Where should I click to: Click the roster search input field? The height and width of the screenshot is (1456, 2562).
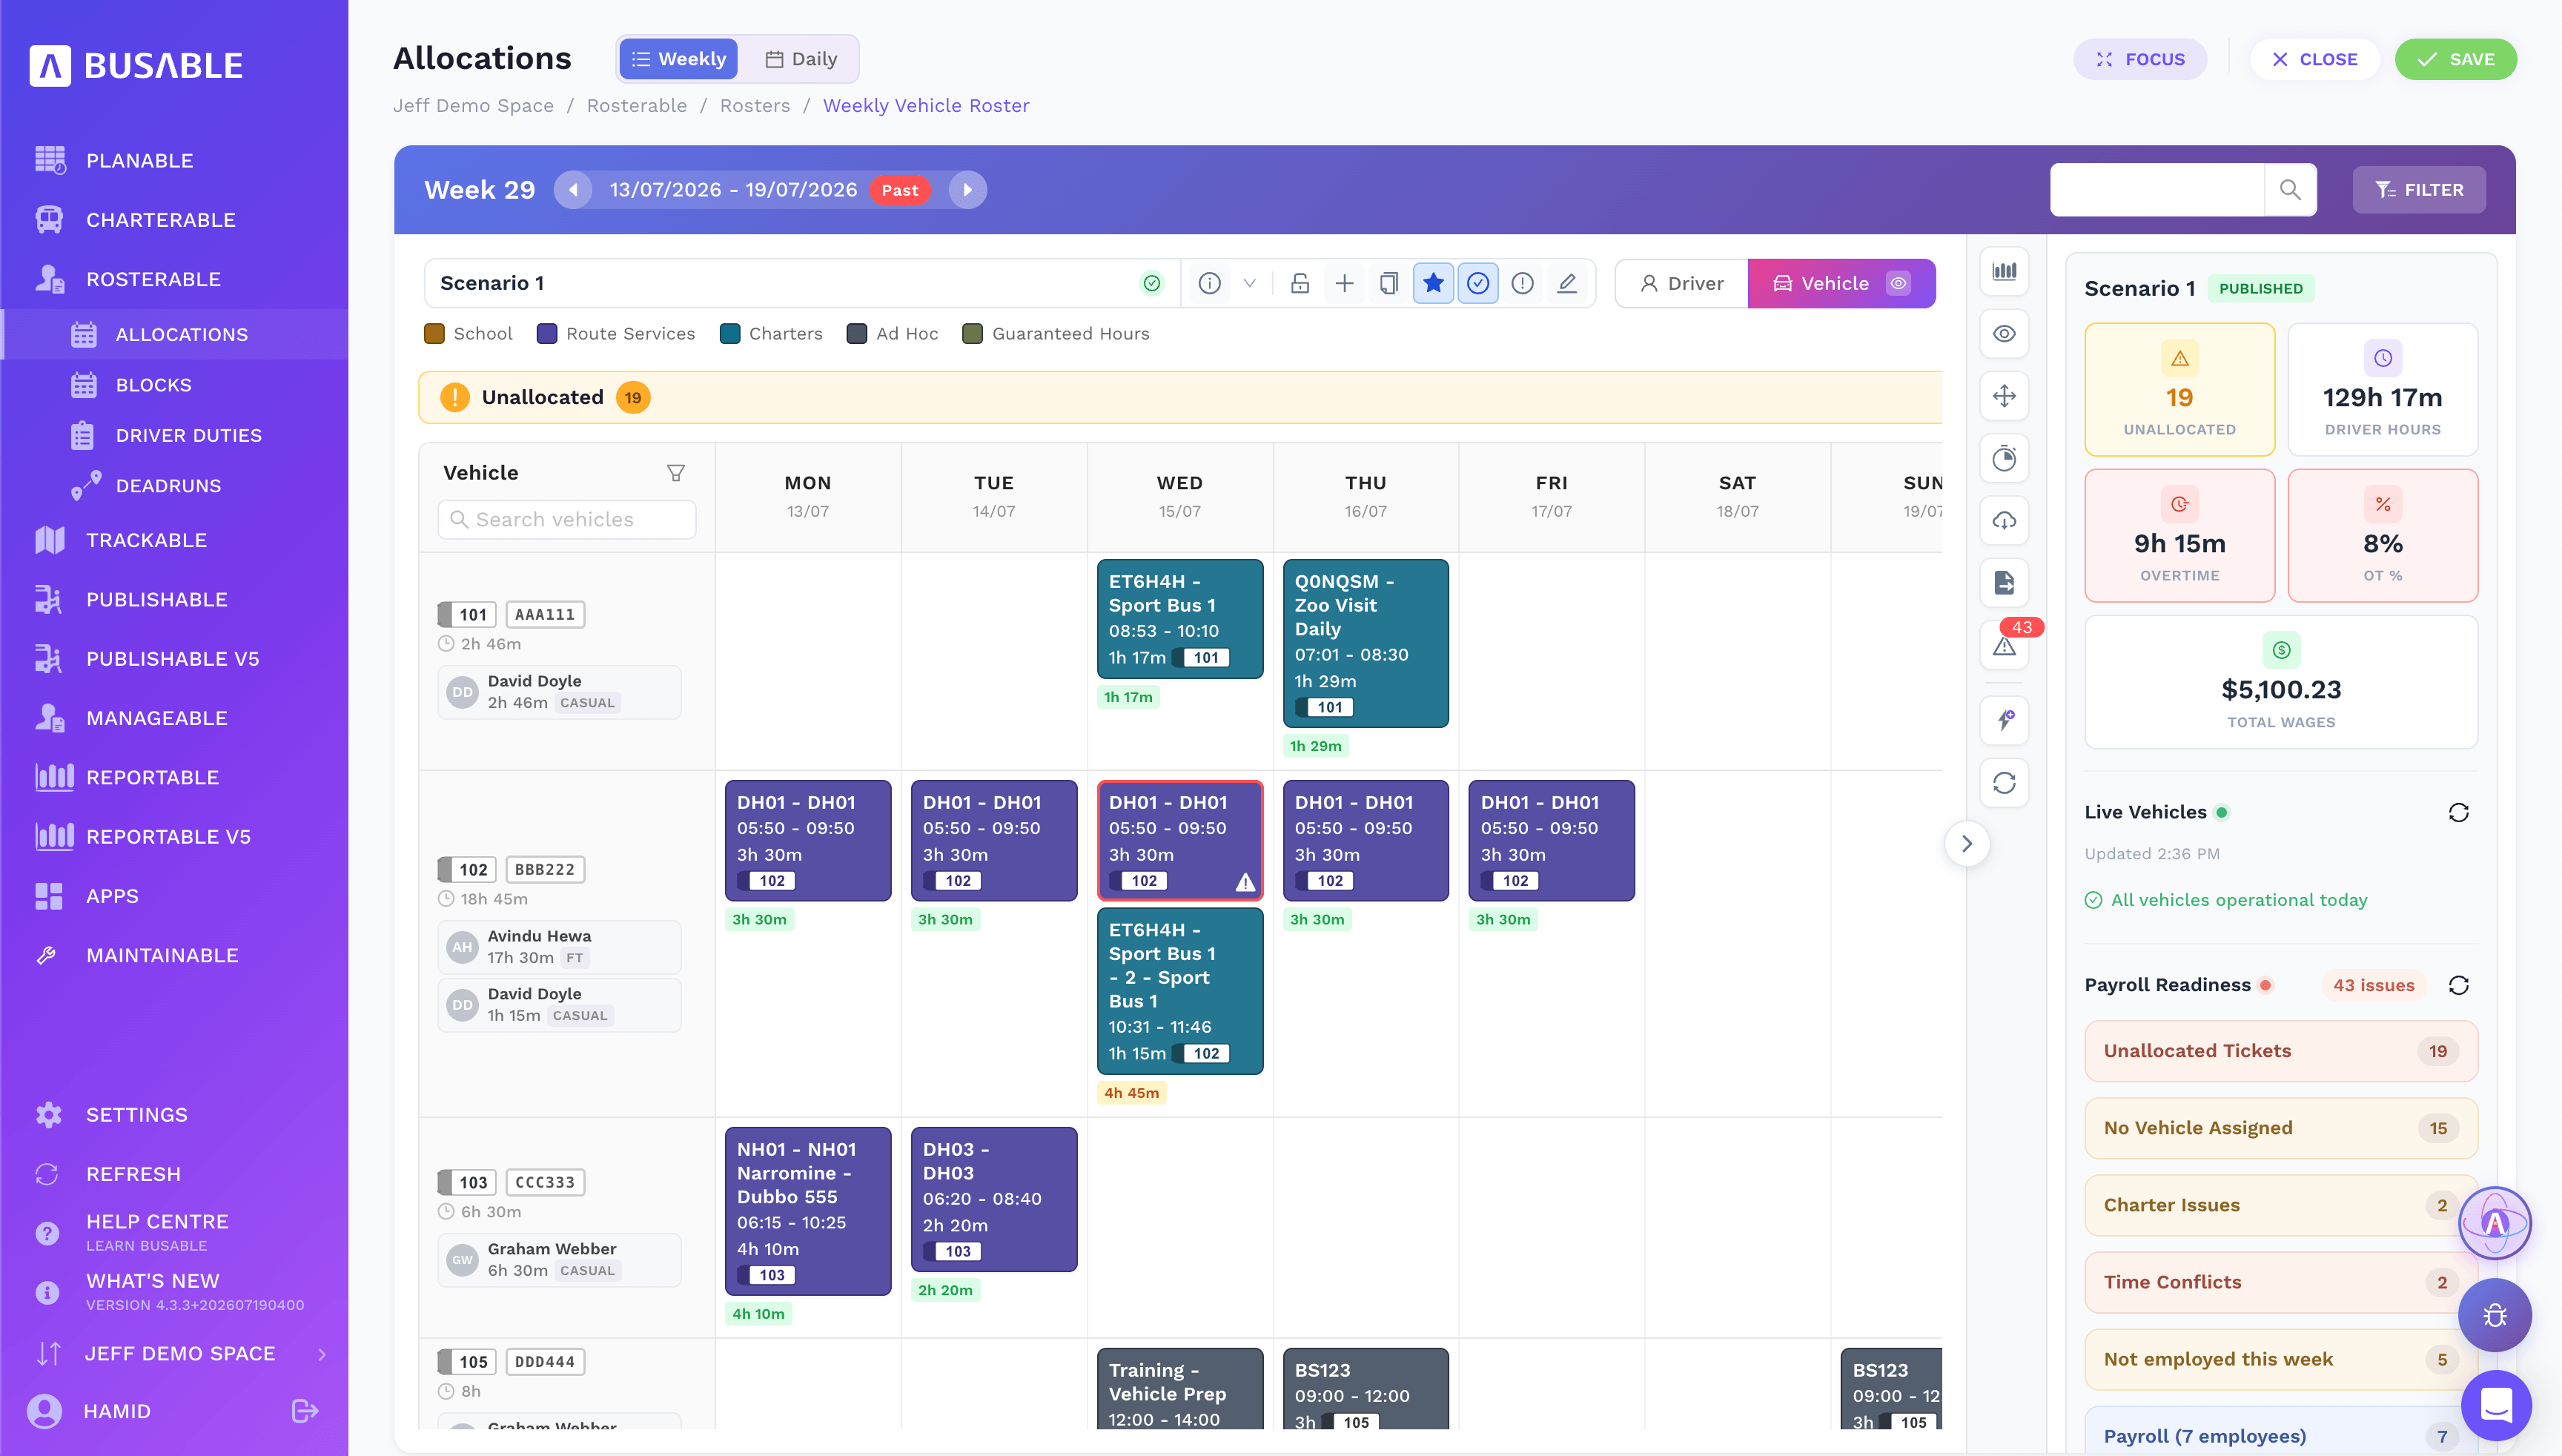point(2157,190)
